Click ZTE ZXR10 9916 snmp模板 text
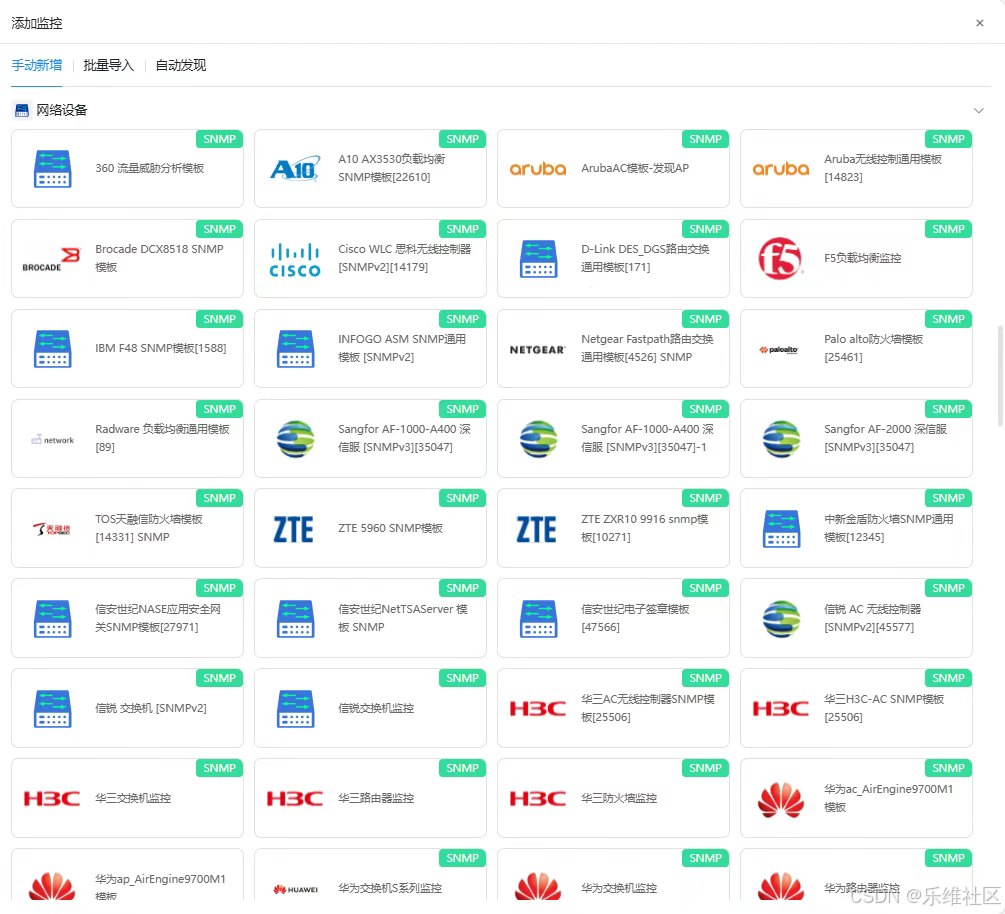 [645, 528]
